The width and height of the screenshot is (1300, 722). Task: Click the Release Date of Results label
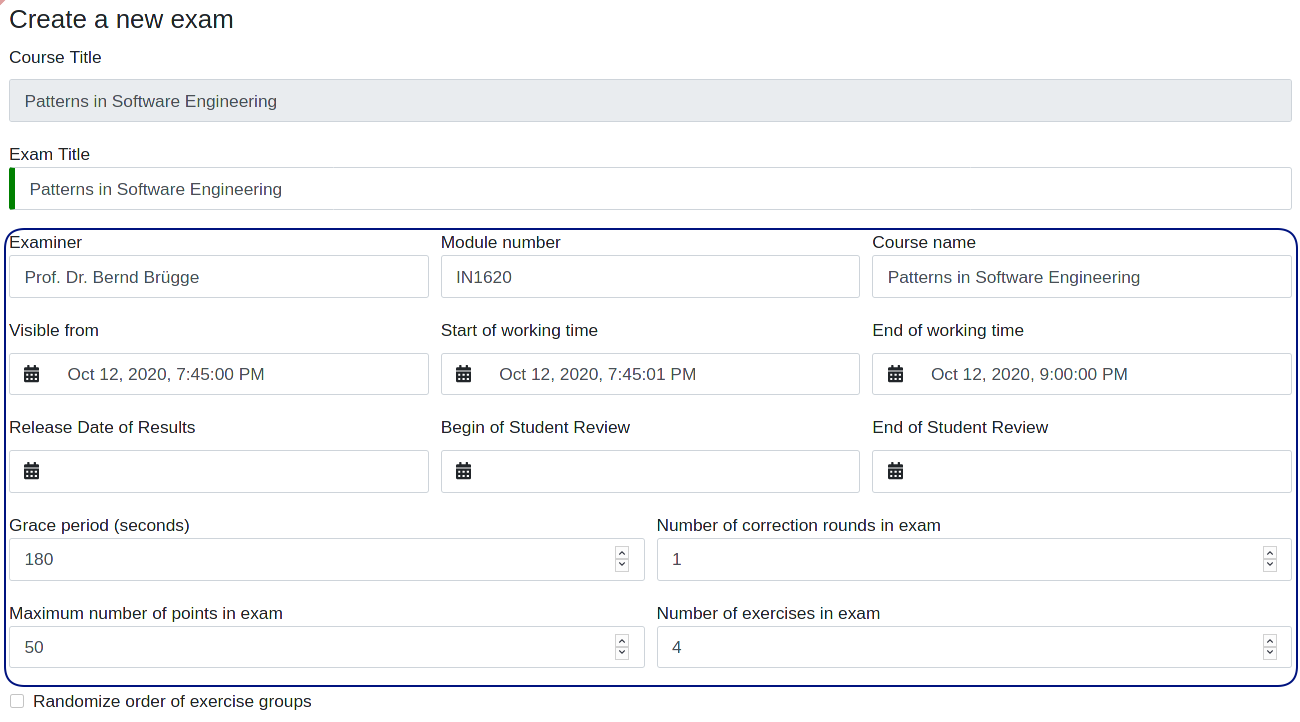click(102, 427)
